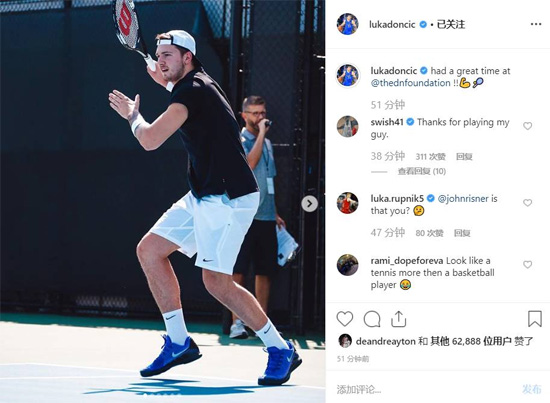Image resolution: width=550 pixels, height=403 pixels.
Task: Open rami_dopeforeva's profile picture
Action: click(x=347, y=265)
